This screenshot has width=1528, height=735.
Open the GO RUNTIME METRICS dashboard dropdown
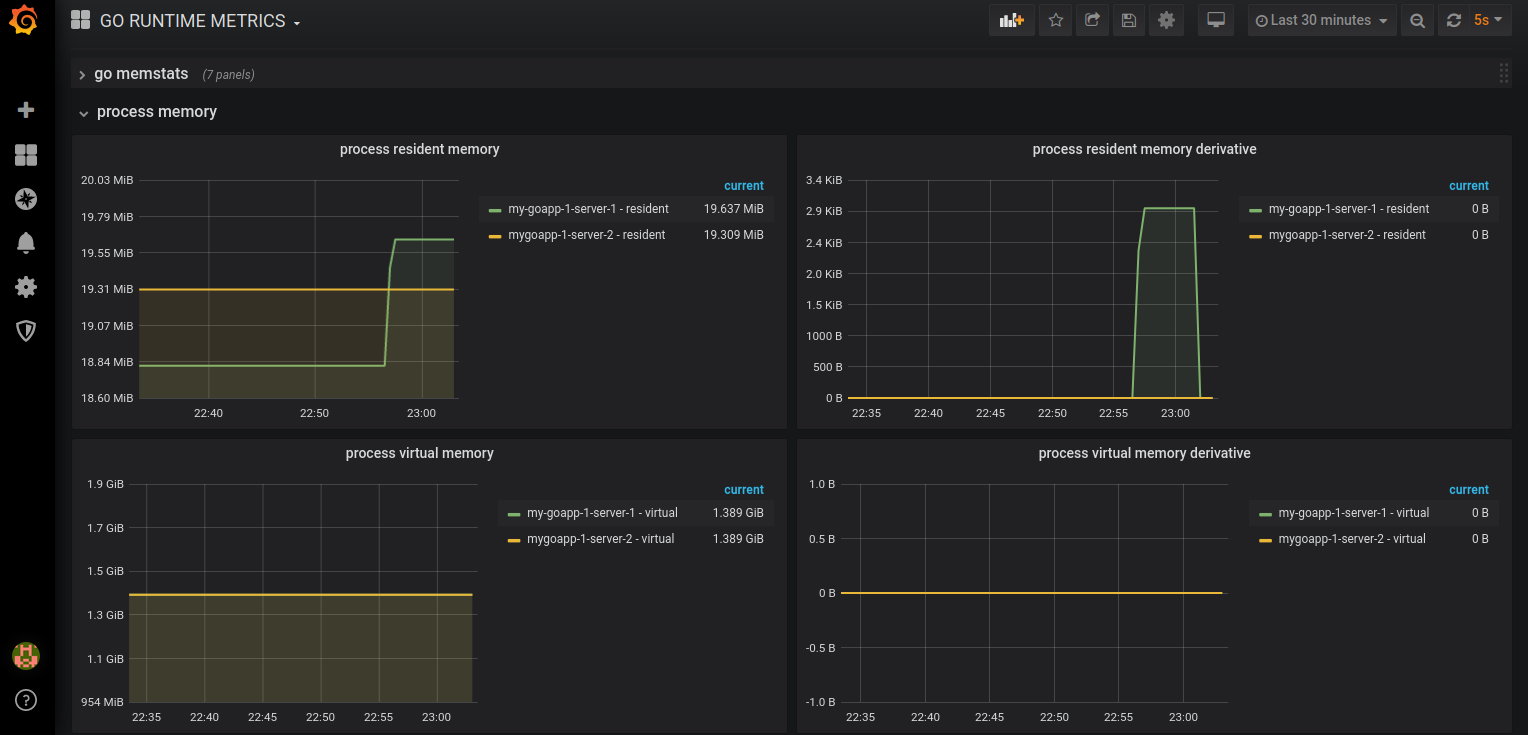[x=200, y=21]
